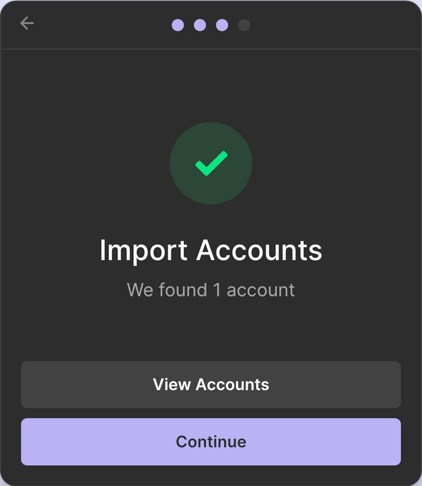
Task: Click the purple Continue button
Action: point(211,442)
